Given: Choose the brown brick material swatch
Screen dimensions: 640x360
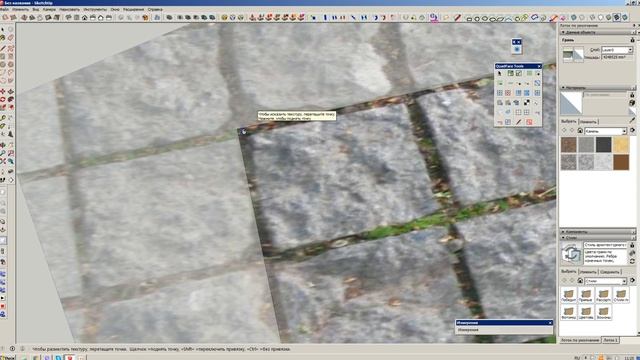Looking at the screenshot, I should click(569, 145).
